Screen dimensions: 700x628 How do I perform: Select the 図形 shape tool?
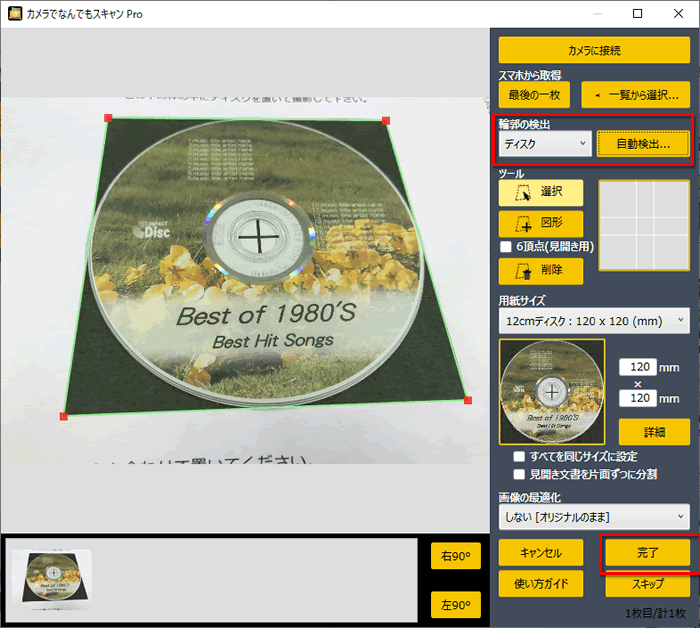click(541, 224)
